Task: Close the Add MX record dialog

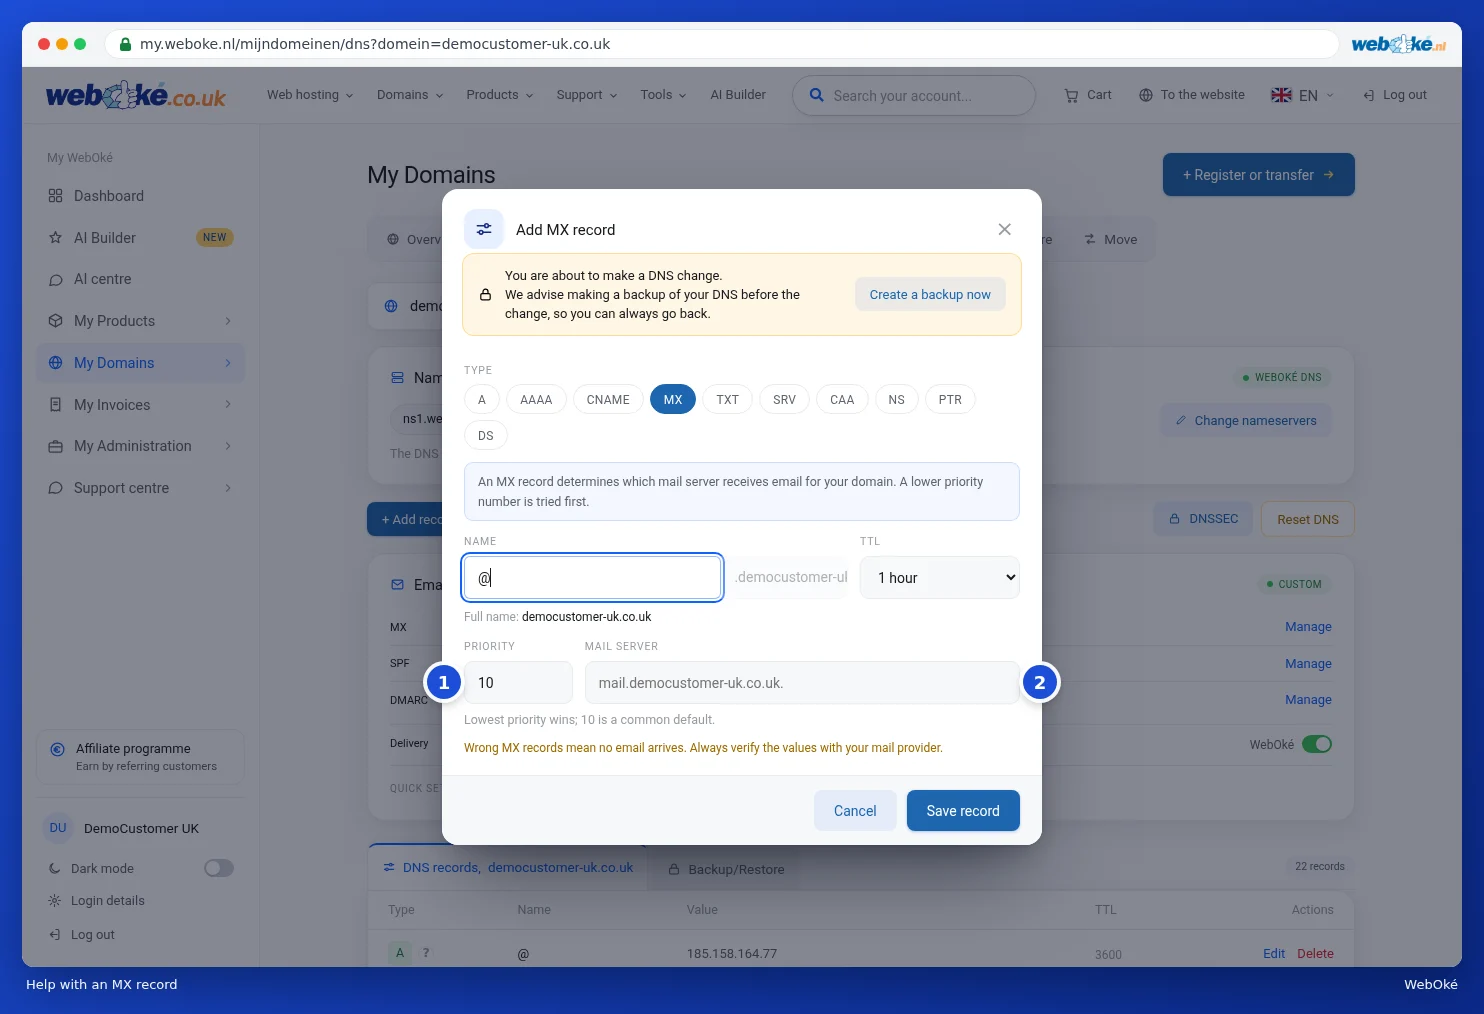Action: point(1004,229)
